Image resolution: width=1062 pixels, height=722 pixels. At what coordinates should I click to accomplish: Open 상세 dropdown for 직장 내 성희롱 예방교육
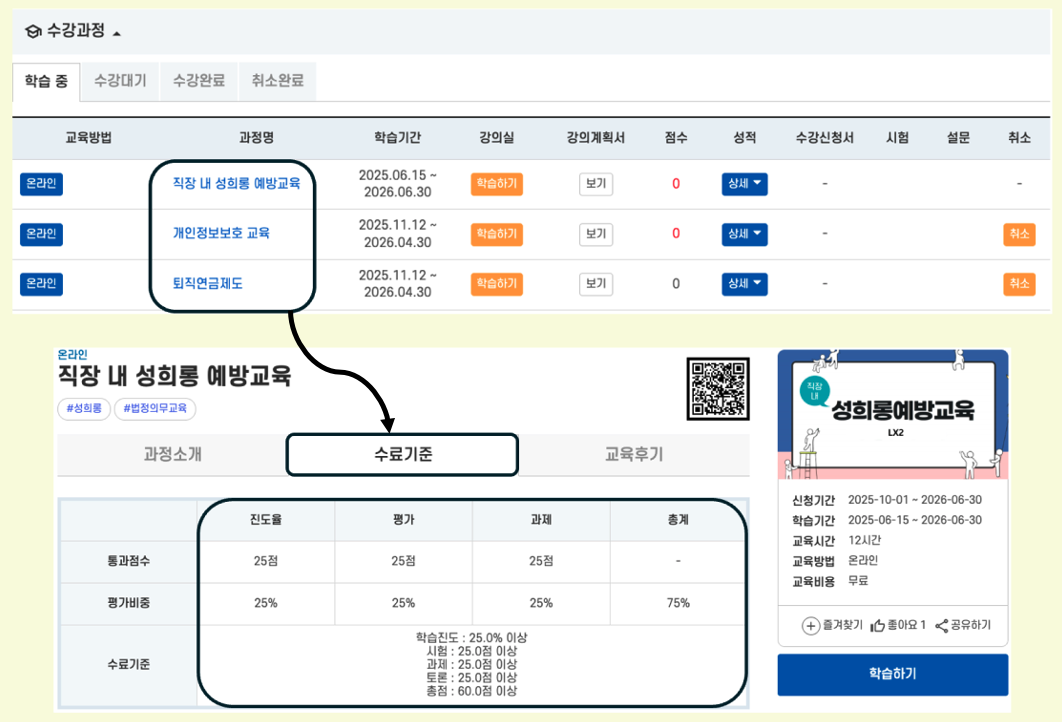[744, 184]
